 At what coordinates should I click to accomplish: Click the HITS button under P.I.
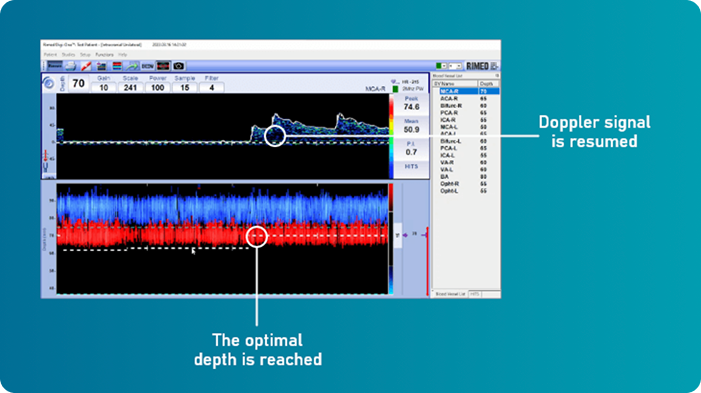coord(411,166)
